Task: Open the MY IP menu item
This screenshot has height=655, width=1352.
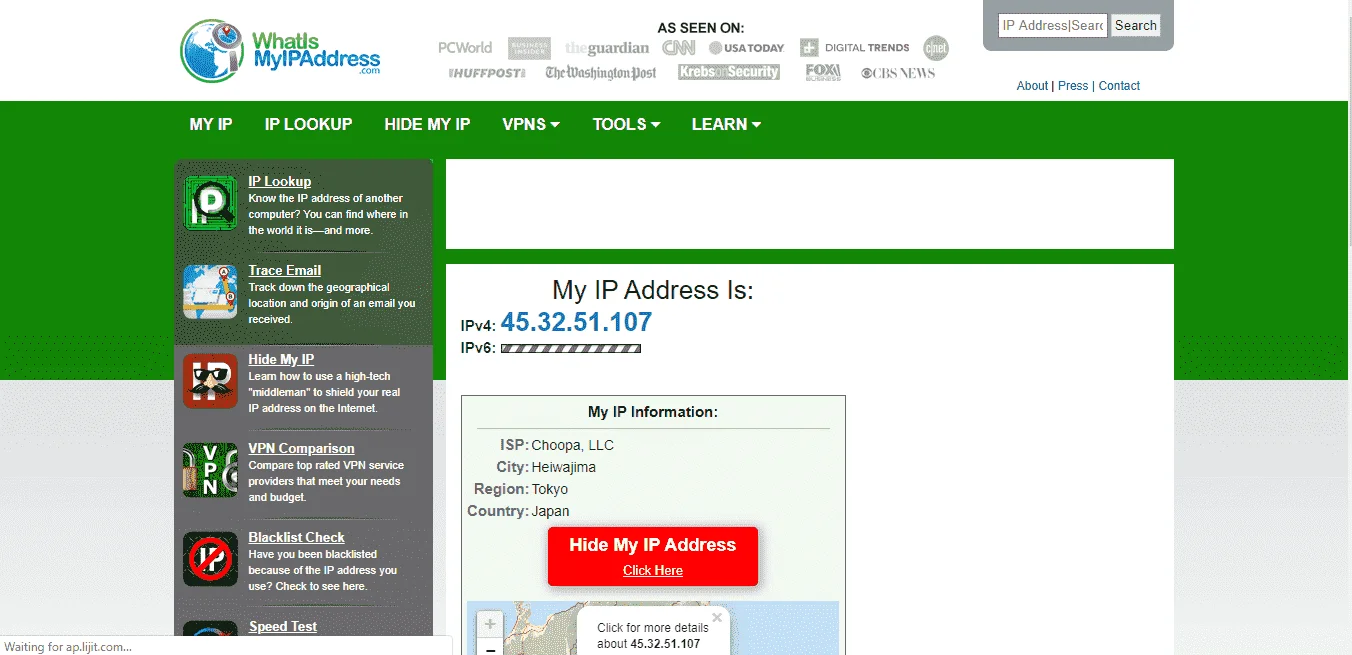Action: [x=211, y=125]
